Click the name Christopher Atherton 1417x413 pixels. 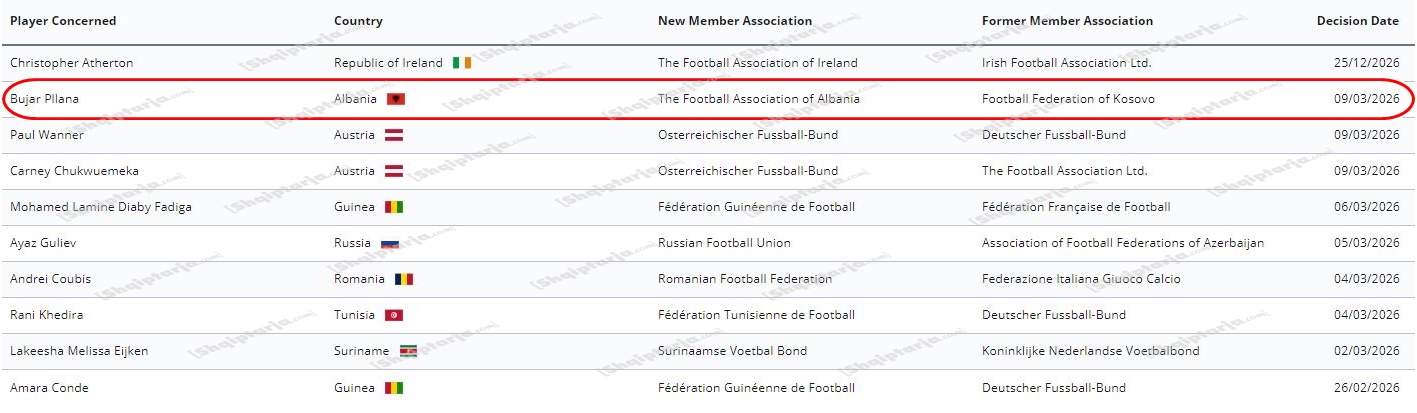tap(71, 63)
